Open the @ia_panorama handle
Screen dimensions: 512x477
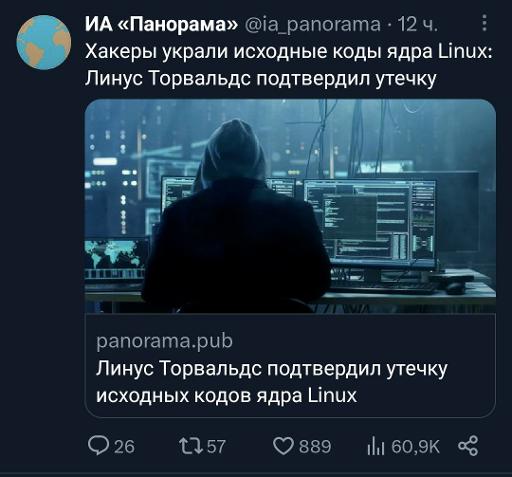[x=313, y=25]
